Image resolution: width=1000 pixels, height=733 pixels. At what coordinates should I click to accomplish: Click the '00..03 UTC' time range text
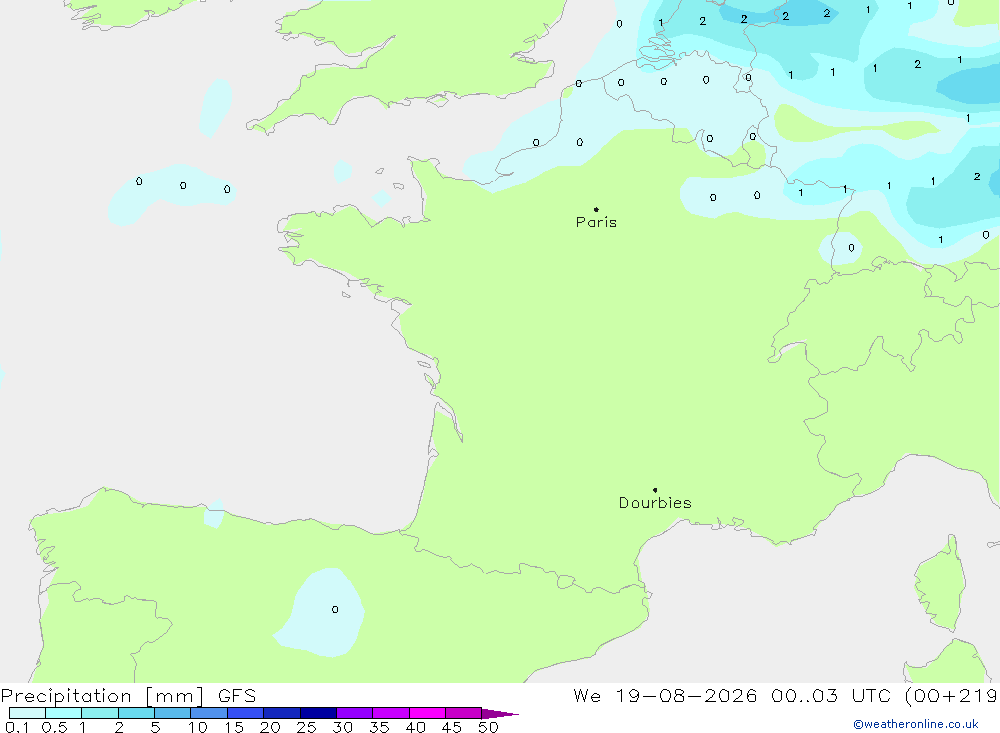coord(830,695)
